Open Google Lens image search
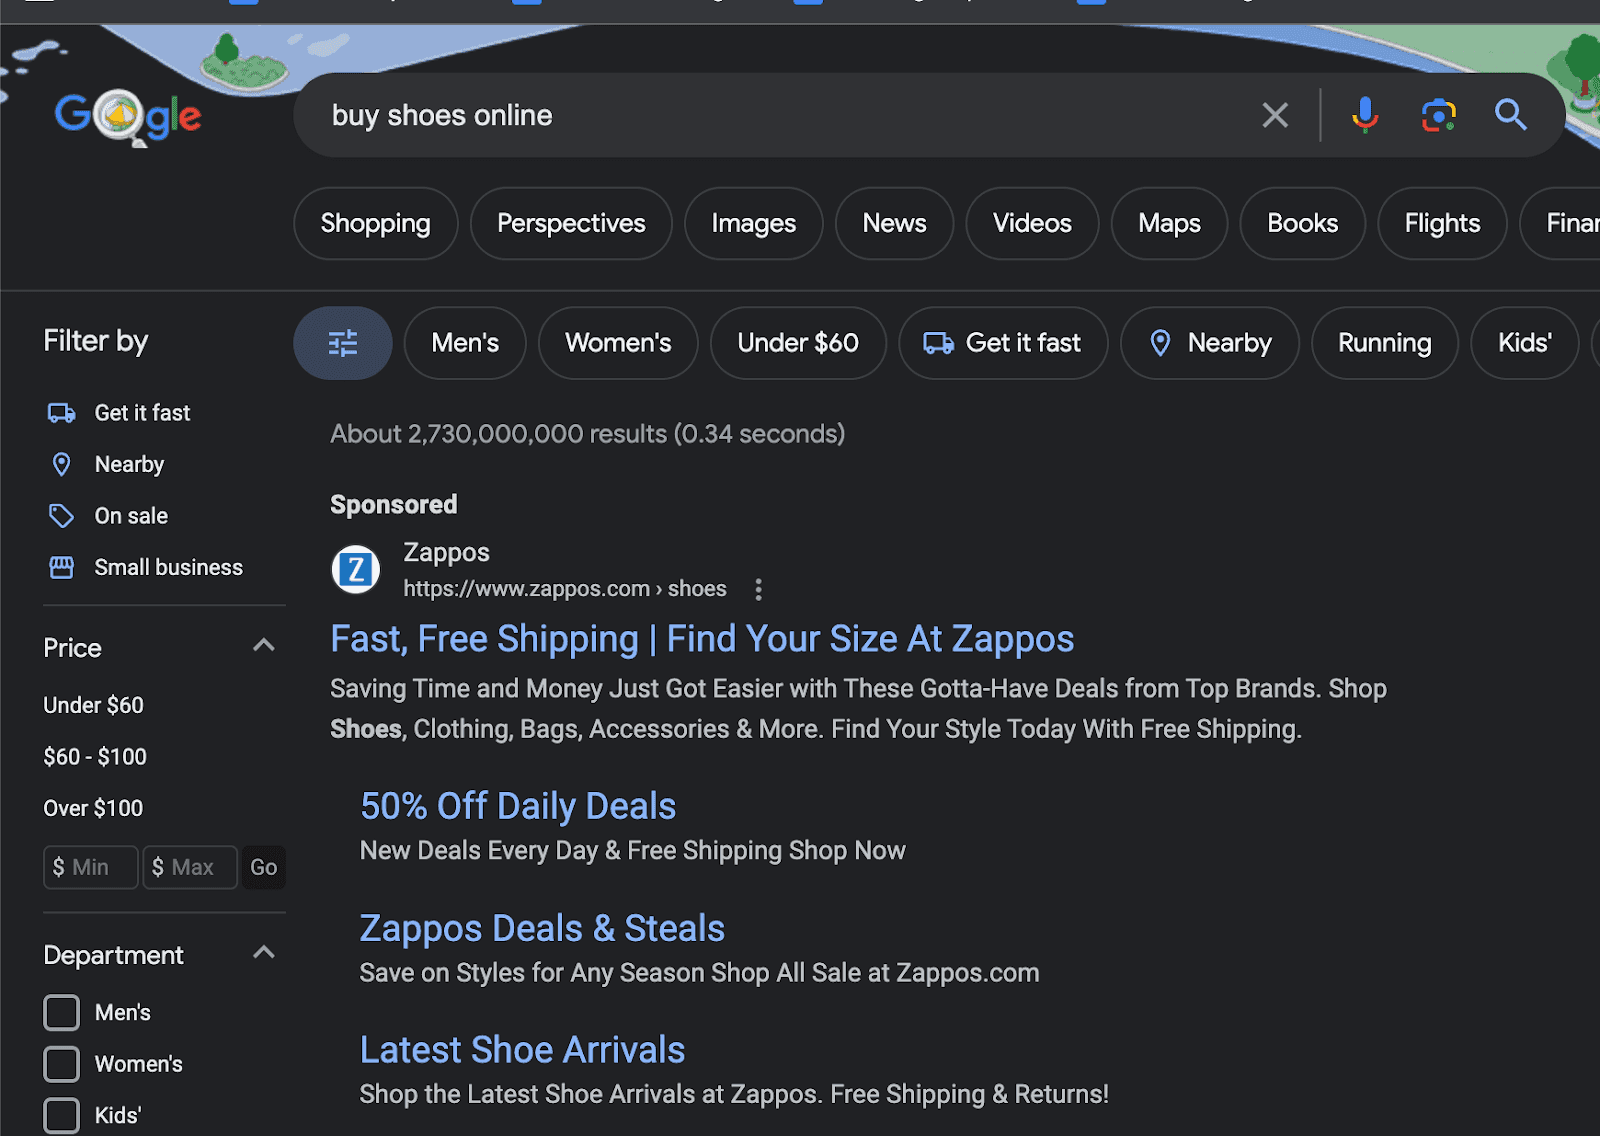The height and width of the screenshot is (1136, 1600). 1438,115
